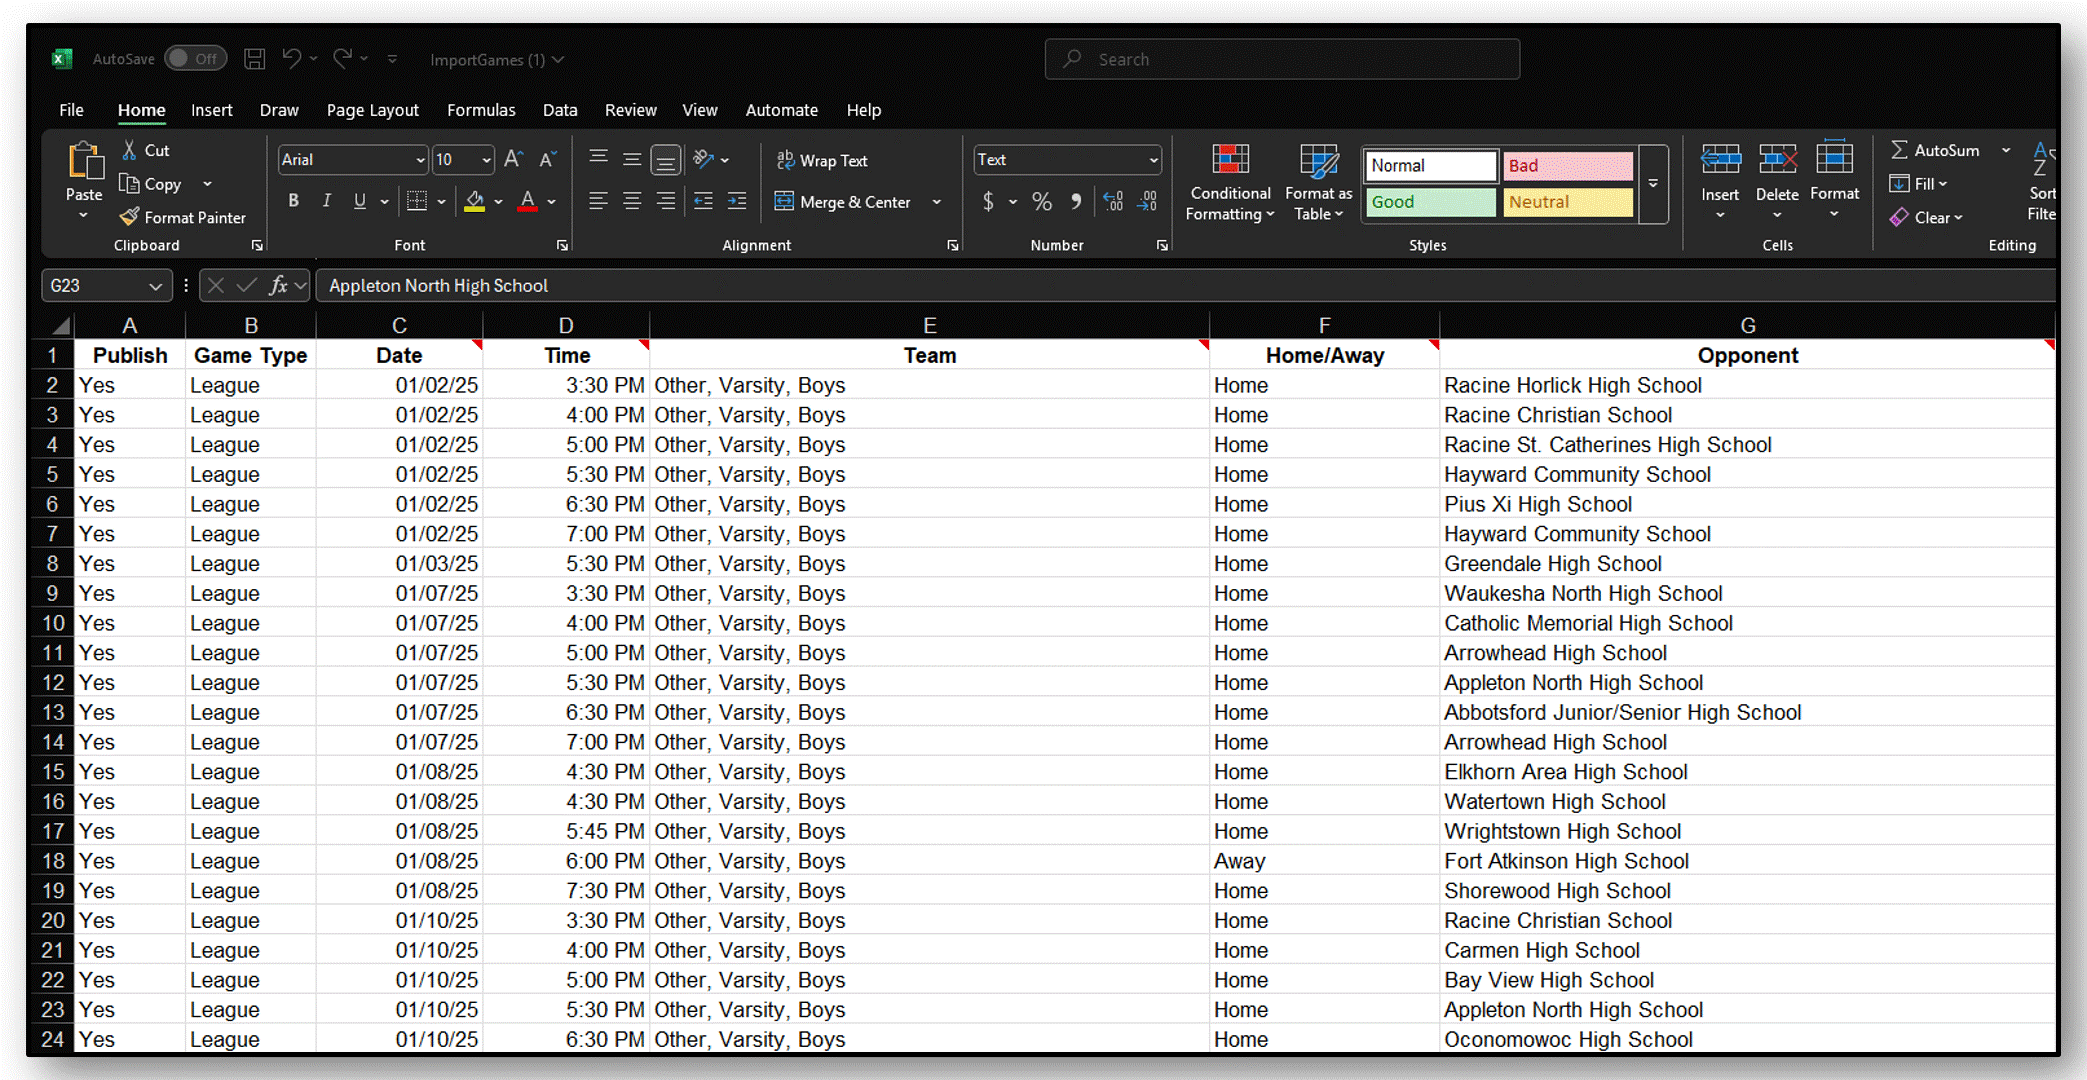Apply the Neutral cell style
This screenshot has height=1080, width=2087.
tap(1568, 202)
